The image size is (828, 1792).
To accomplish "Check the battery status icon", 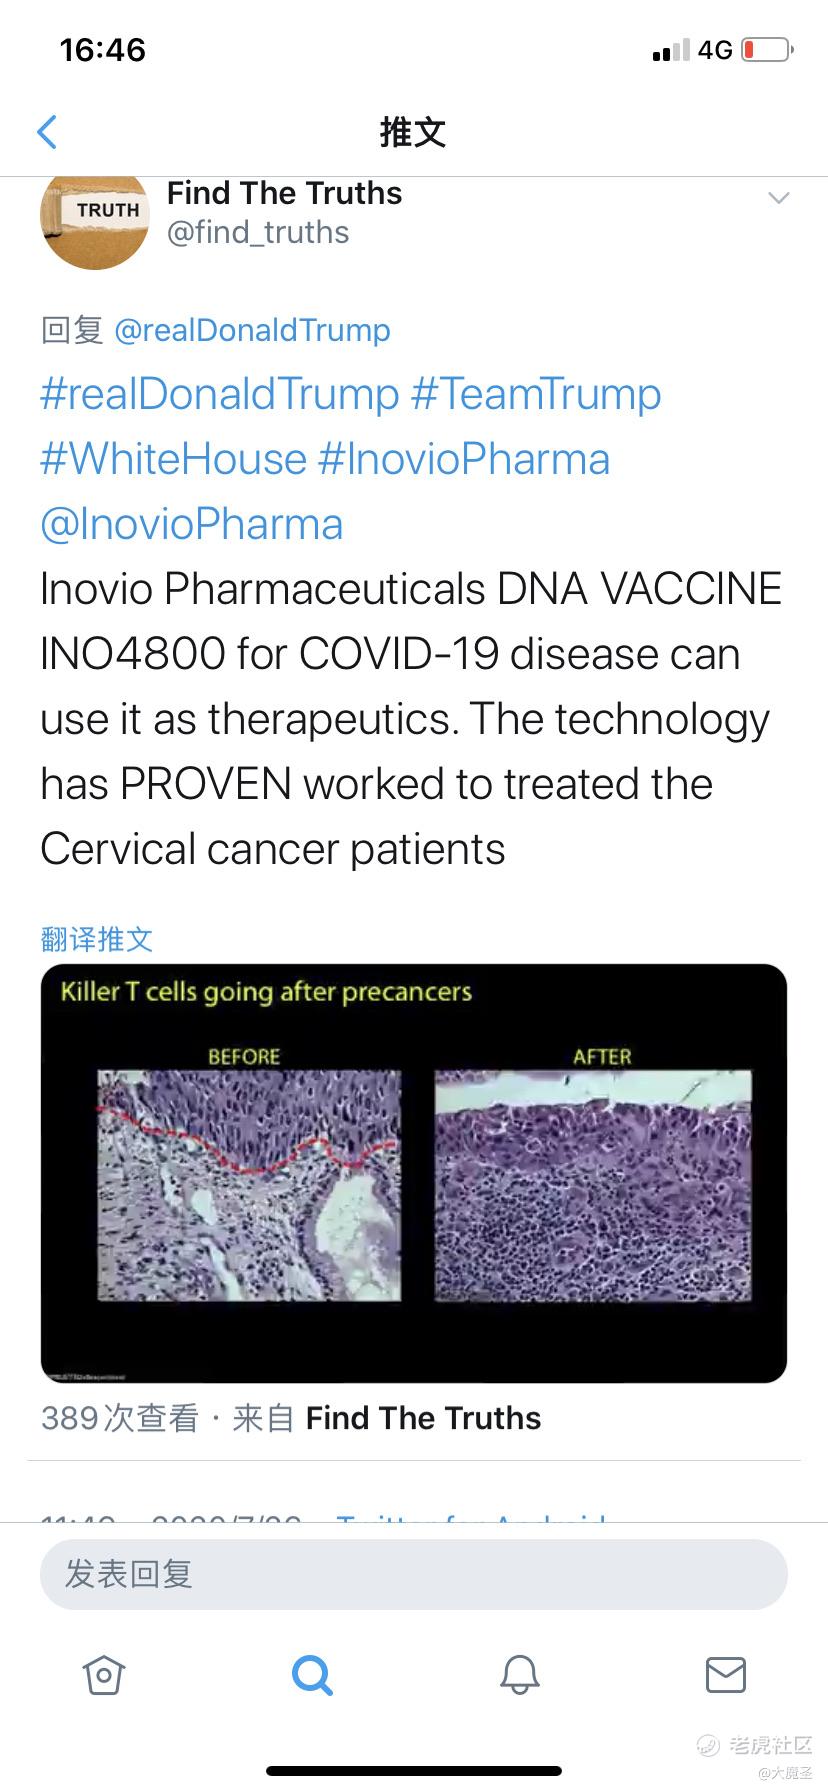I will click(x=768, y=50).
